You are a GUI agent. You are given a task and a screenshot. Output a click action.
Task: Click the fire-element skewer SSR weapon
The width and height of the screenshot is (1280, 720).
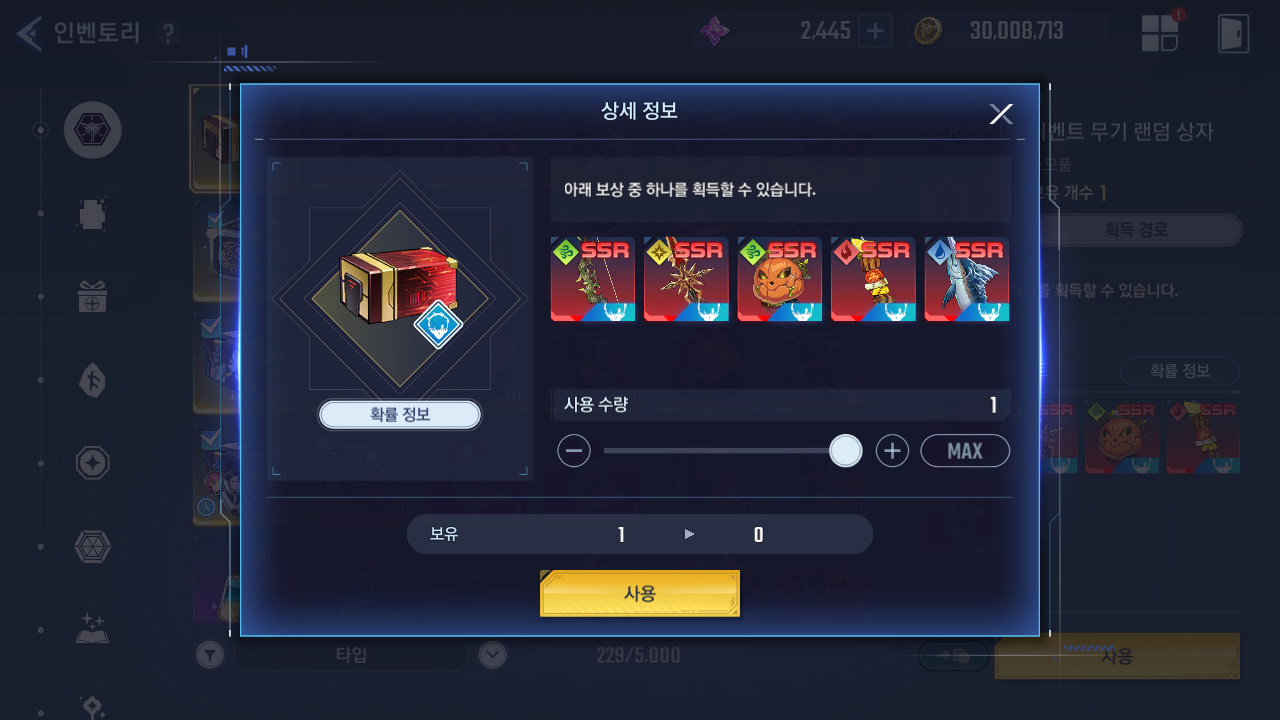pyautogui.click(x=873, y=279)
